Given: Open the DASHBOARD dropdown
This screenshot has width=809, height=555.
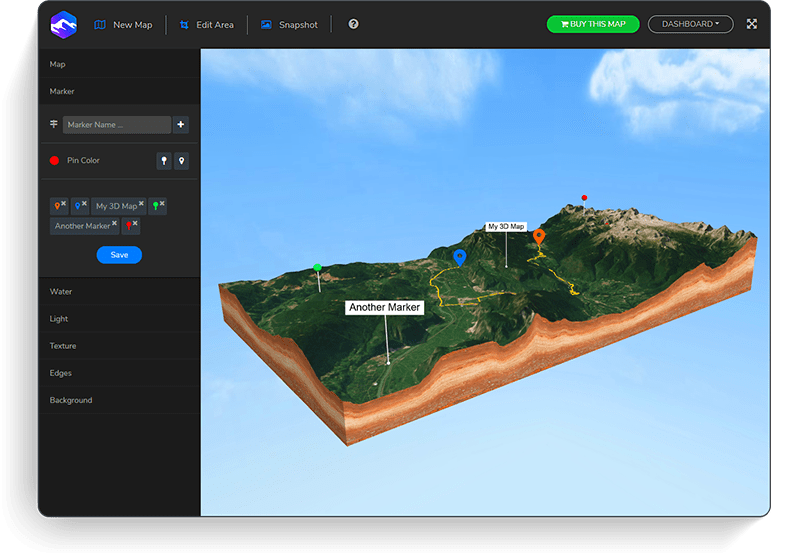Looking at the screenshot, I should click(x=690, y=24).
